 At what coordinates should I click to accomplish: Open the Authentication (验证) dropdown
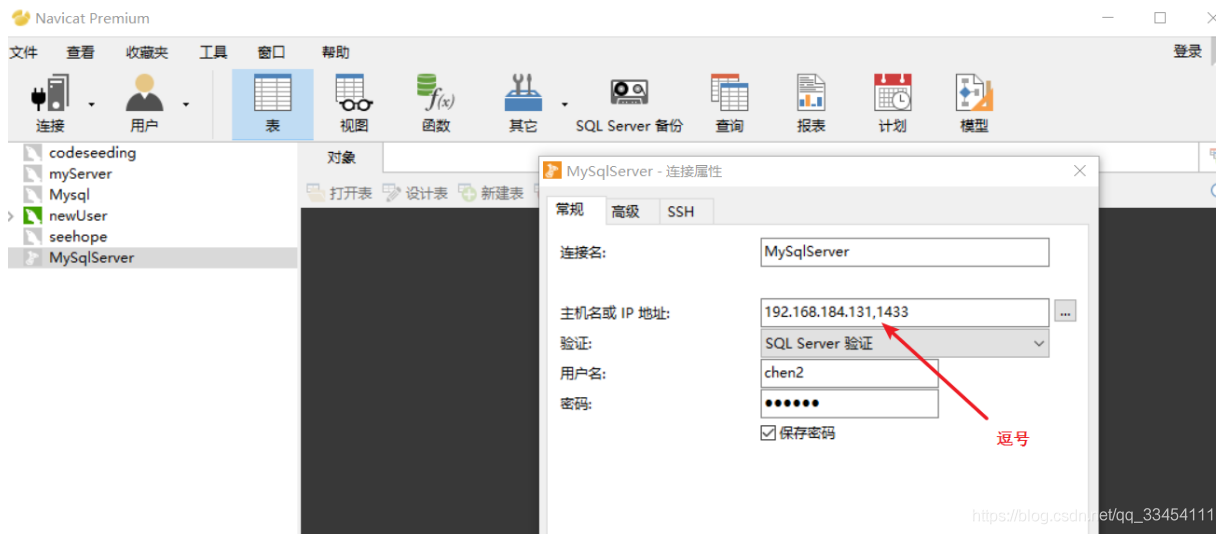pos(905,343)
